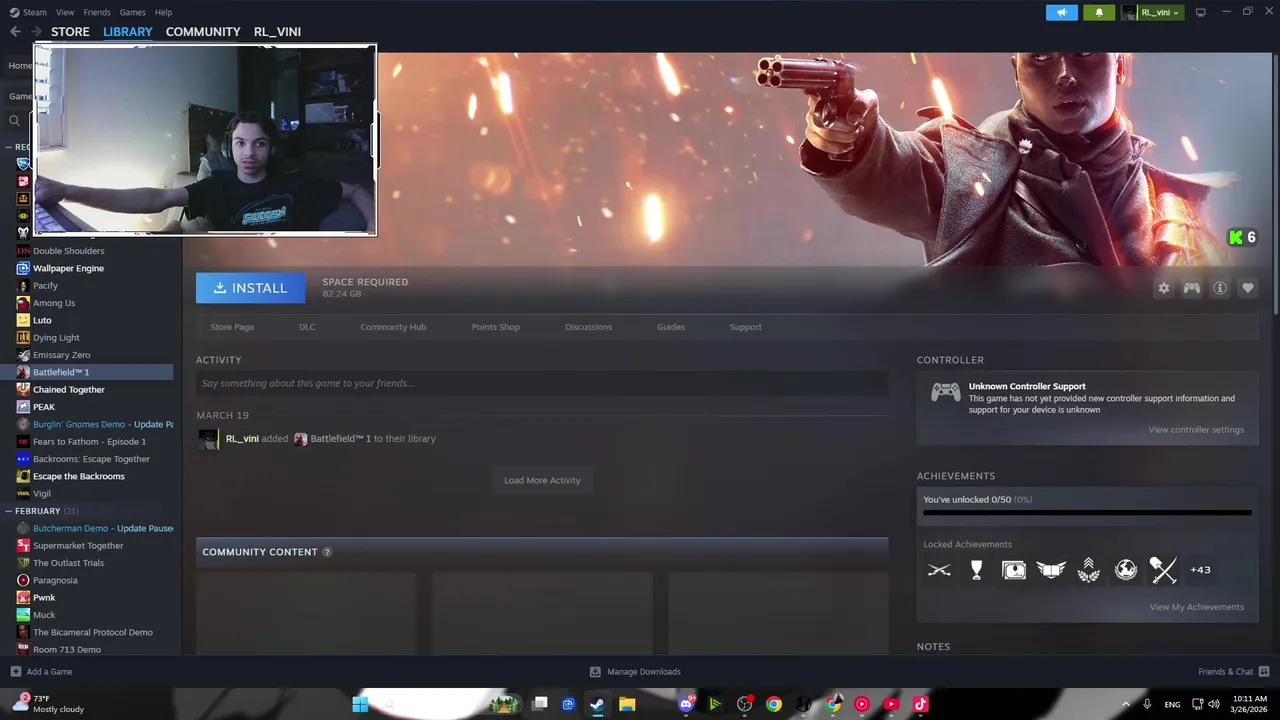
Task: Open the Support tab
Action: pyautogui.click(x=745, y=327)
